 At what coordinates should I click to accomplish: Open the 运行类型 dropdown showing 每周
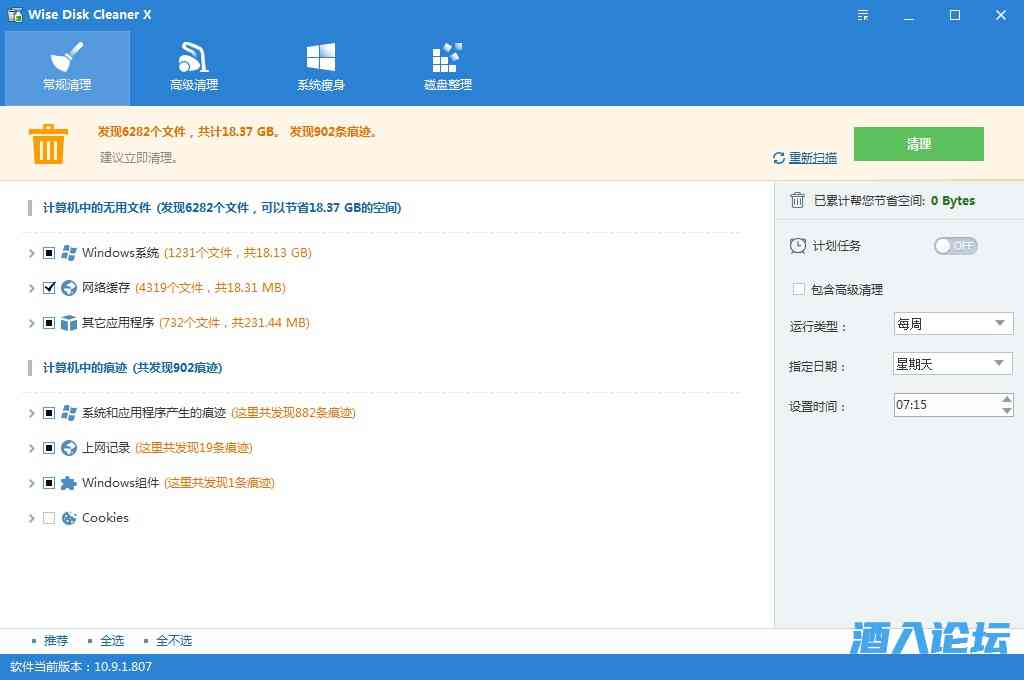coord(952,324)
